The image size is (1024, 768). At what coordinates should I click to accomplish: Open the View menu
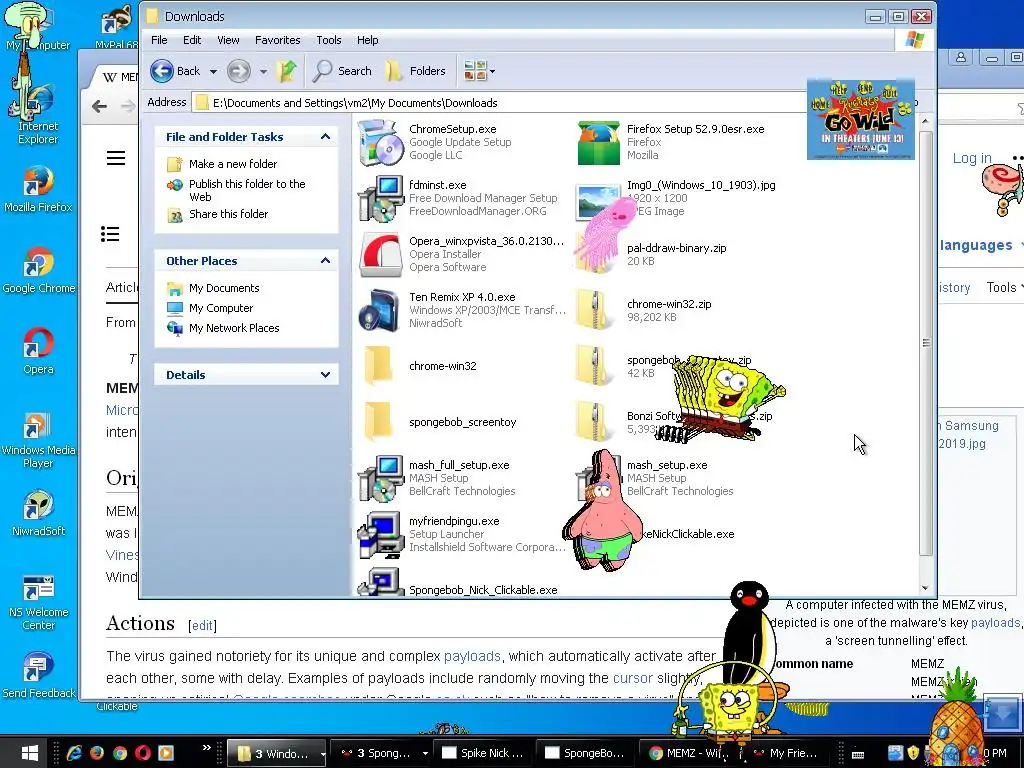(228, 40)
